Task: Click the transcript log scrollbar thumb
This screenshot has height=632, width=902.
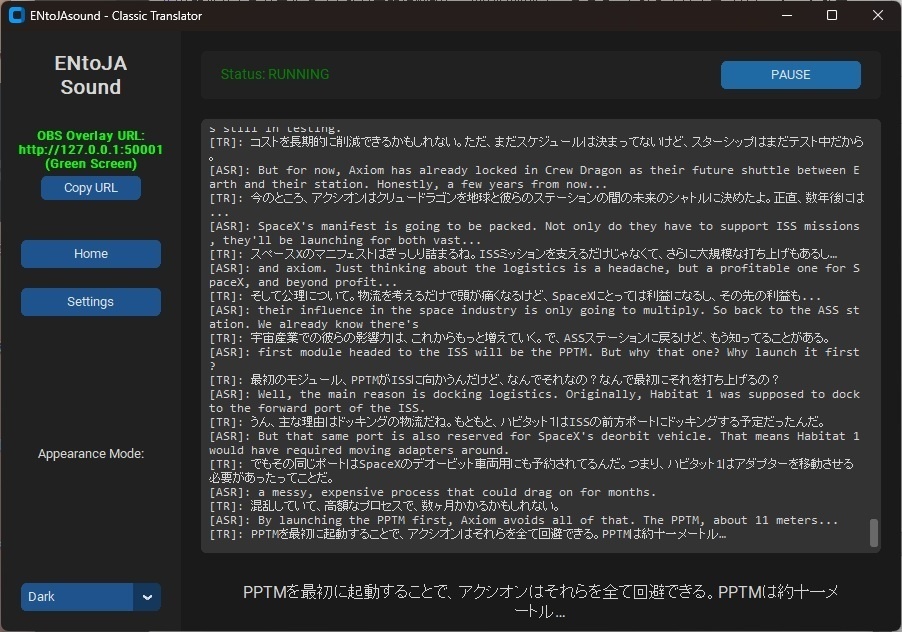Action: (x=873, y=533)
